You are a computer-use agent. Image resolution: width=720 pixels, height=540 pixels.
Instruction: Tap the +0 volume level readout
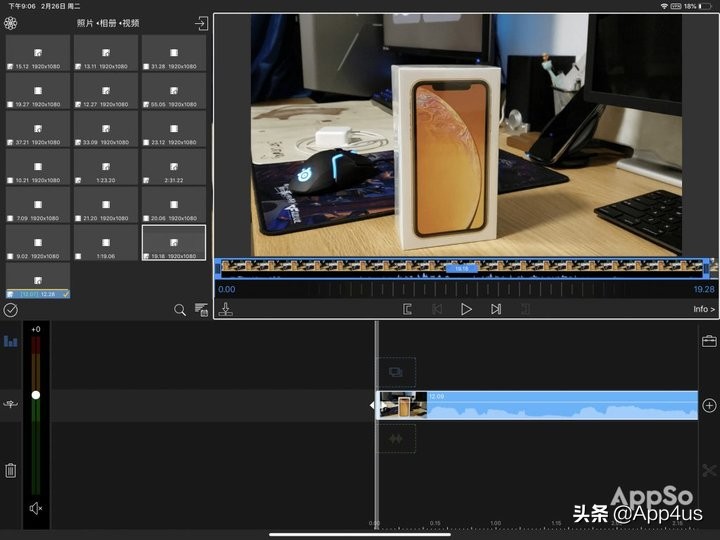[36, 329]
